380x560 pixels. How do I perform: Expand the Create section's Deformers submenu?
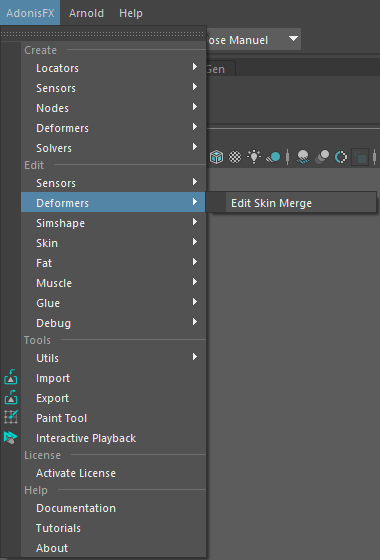point(113,128)
